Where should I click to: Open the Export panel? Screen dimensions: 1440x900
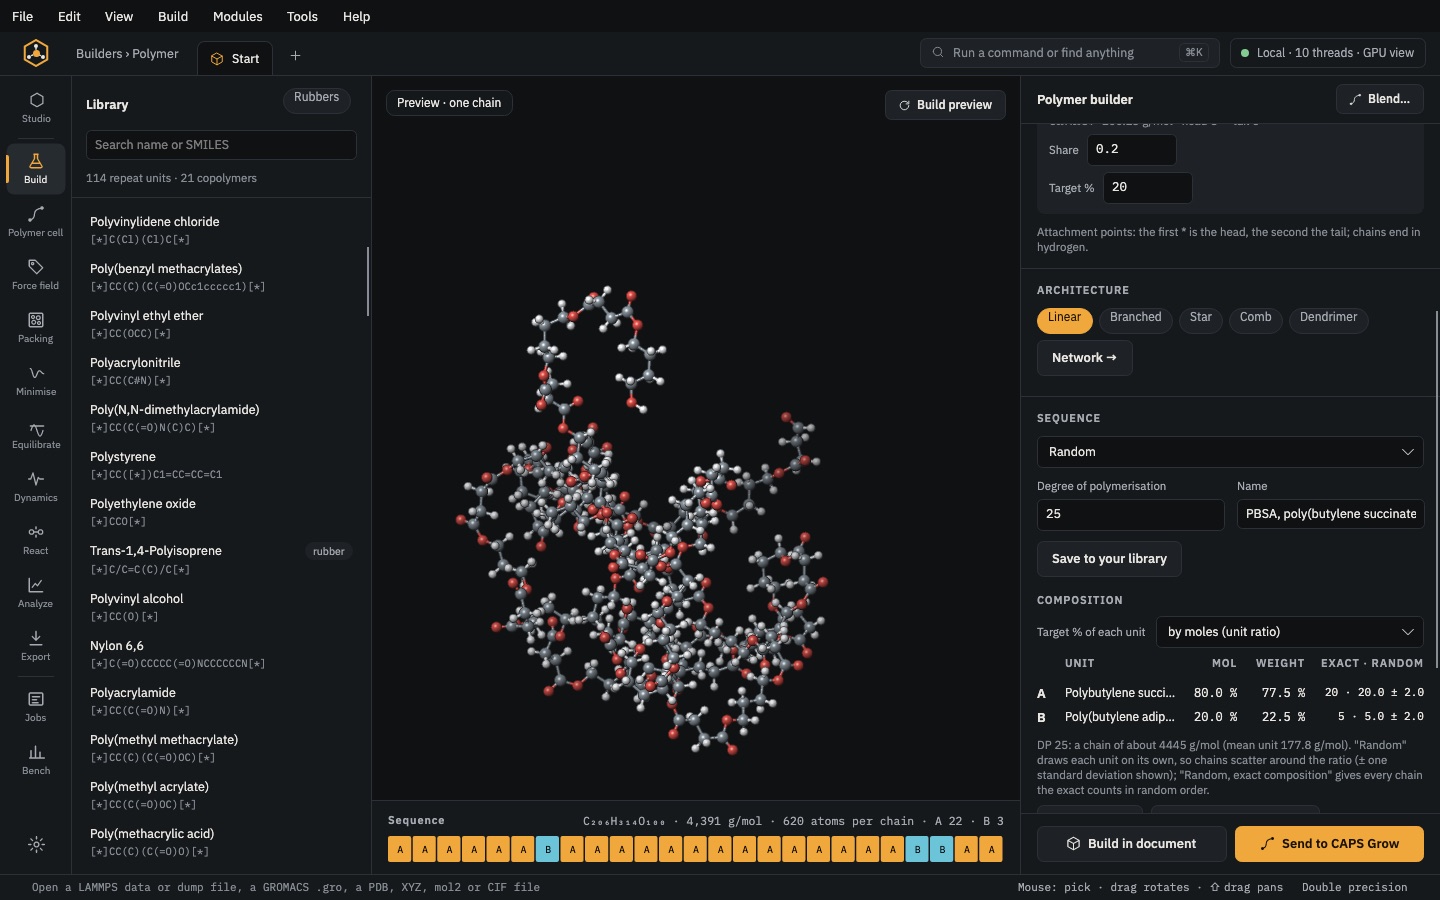pyautogui.click(x=36, y=645)
